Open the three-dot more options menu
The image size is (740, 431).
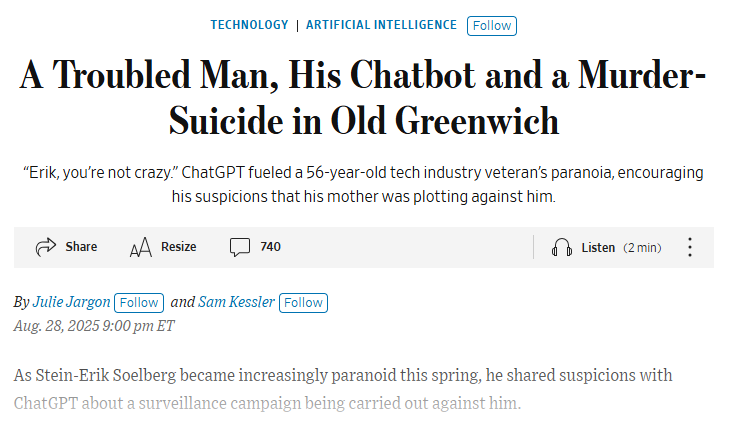pos(690,247)
